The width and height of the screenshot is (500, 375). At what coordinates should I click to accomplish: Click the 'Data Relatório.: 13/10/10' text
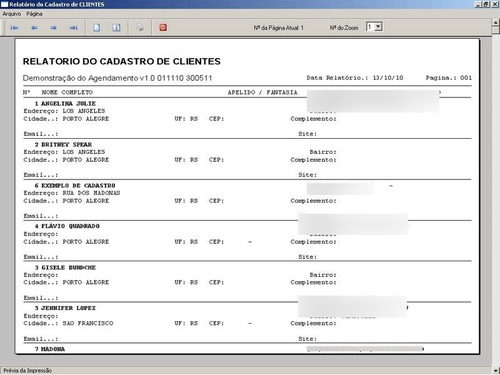click(355, 78)
